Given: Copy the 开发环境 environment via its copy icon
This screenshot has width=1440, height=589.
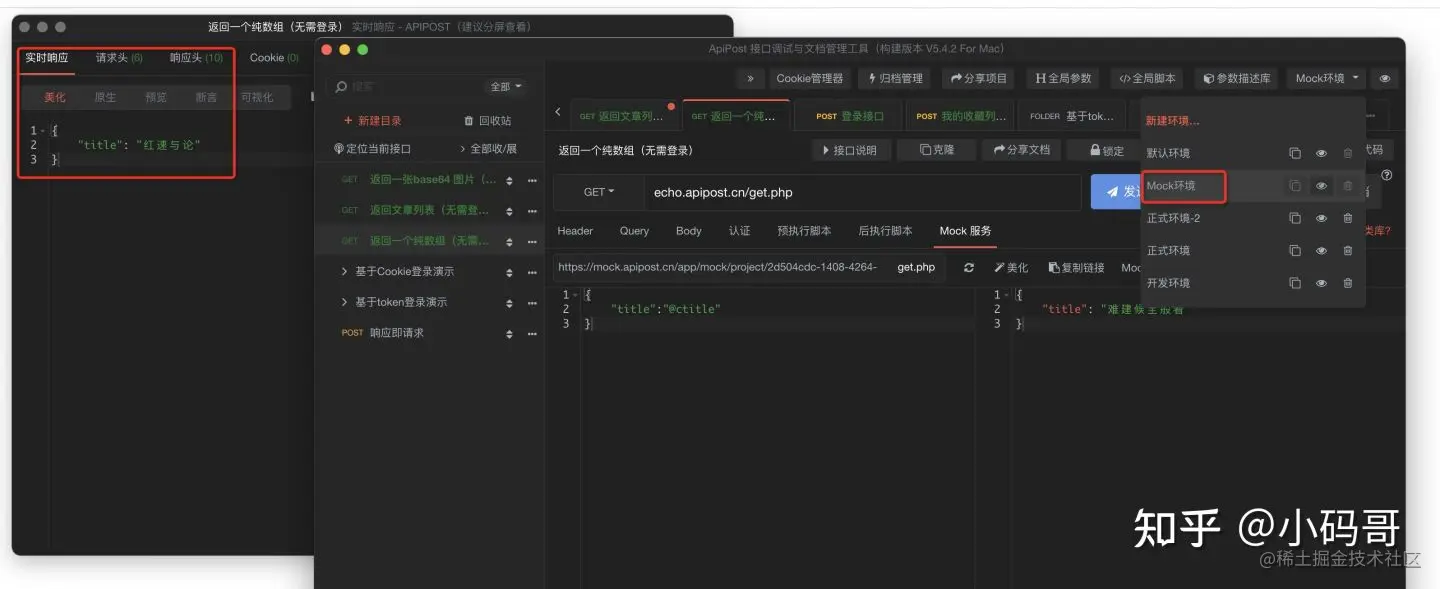Looking at the screenshot, I should [1295, 283].
